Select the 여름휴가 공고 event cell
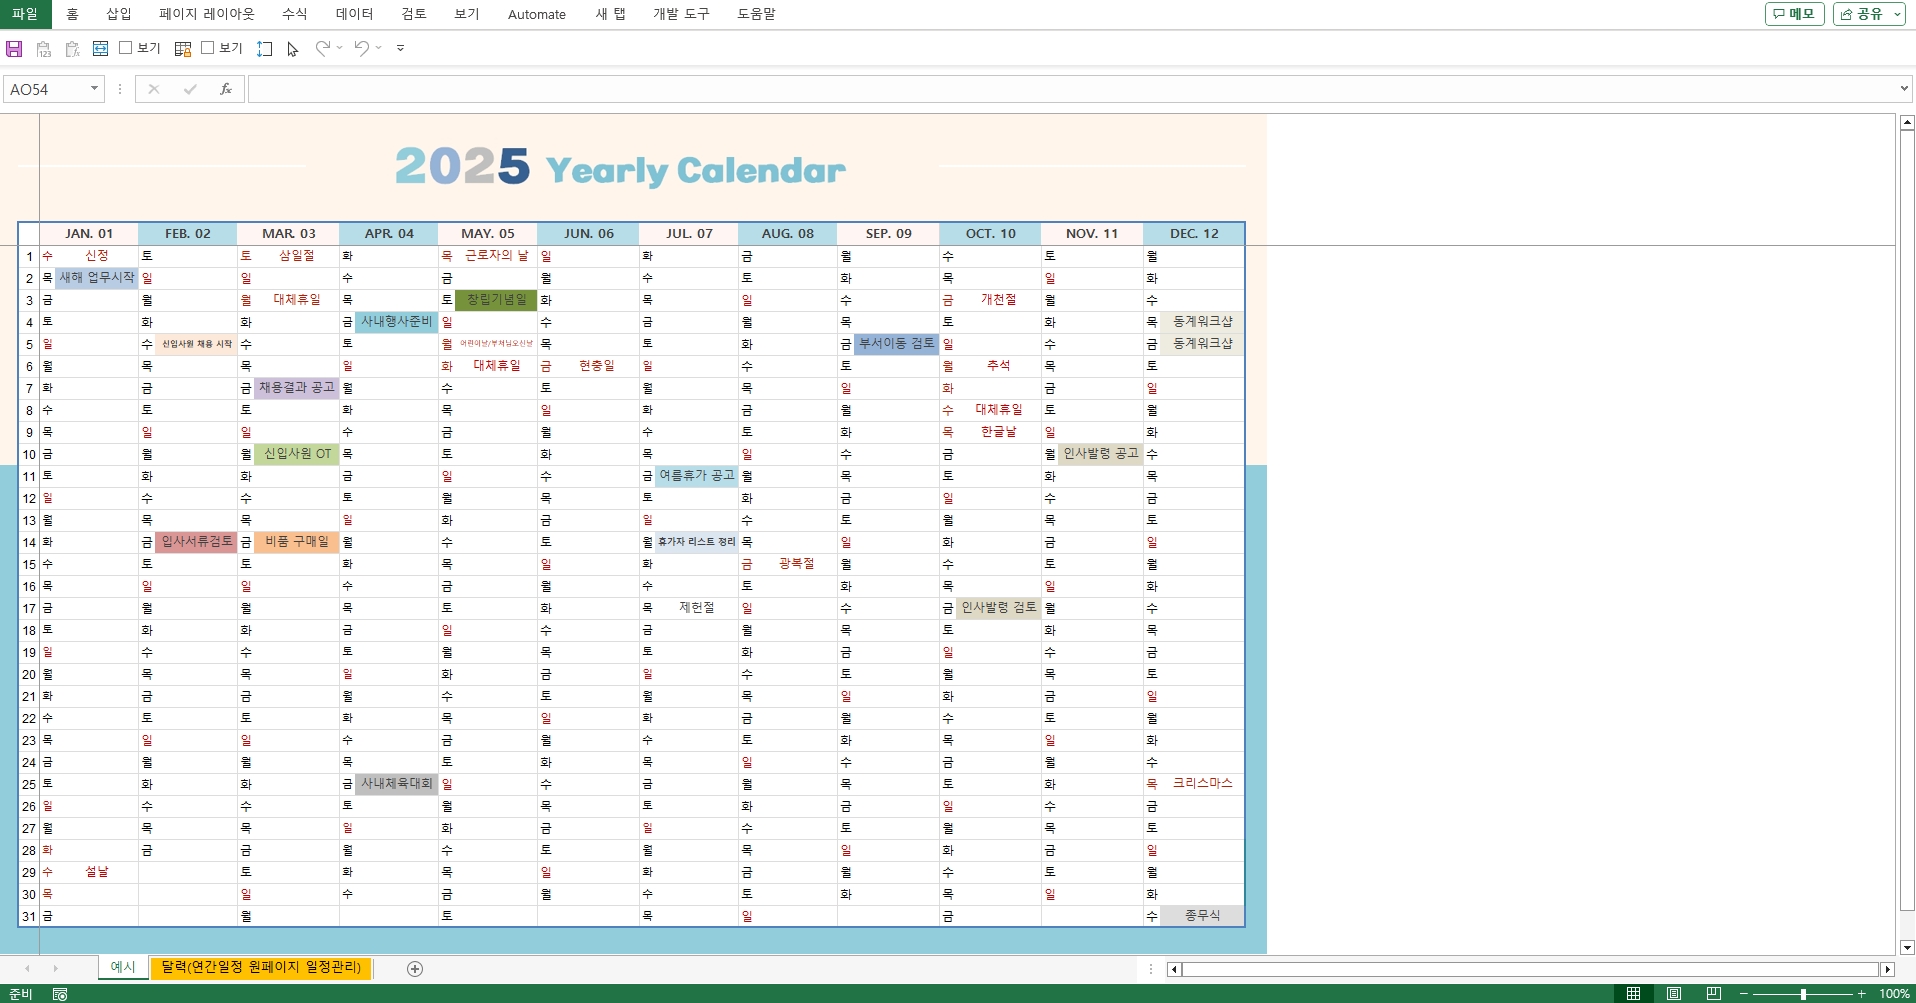This screenshot has height=1003, width=1916. [697, 476]
